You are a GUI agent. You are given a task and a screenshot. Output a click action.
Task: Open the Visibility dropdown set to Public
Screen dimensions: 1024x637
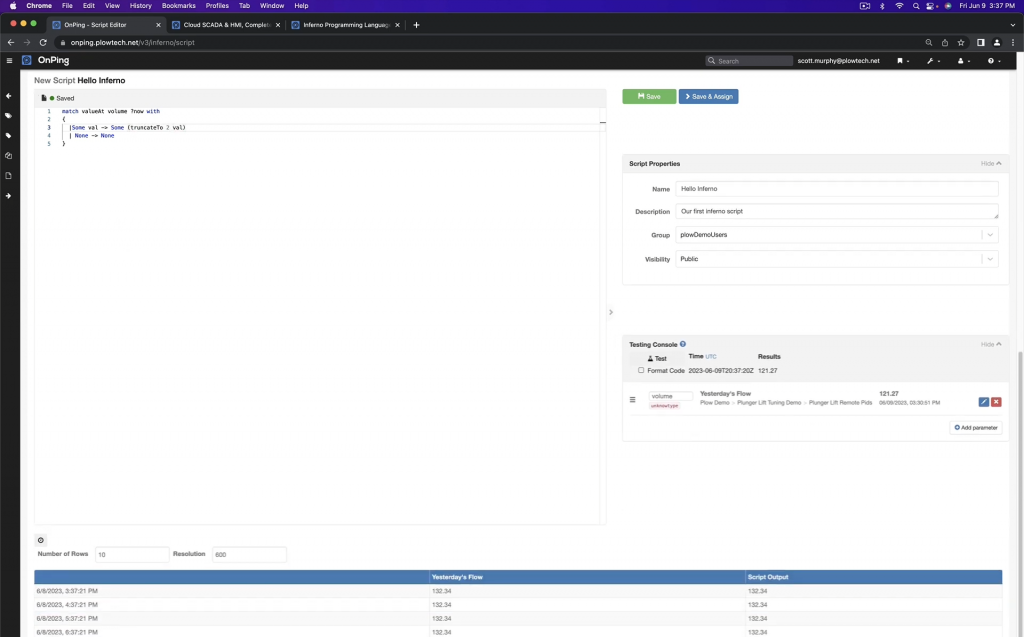click(837, 259)
